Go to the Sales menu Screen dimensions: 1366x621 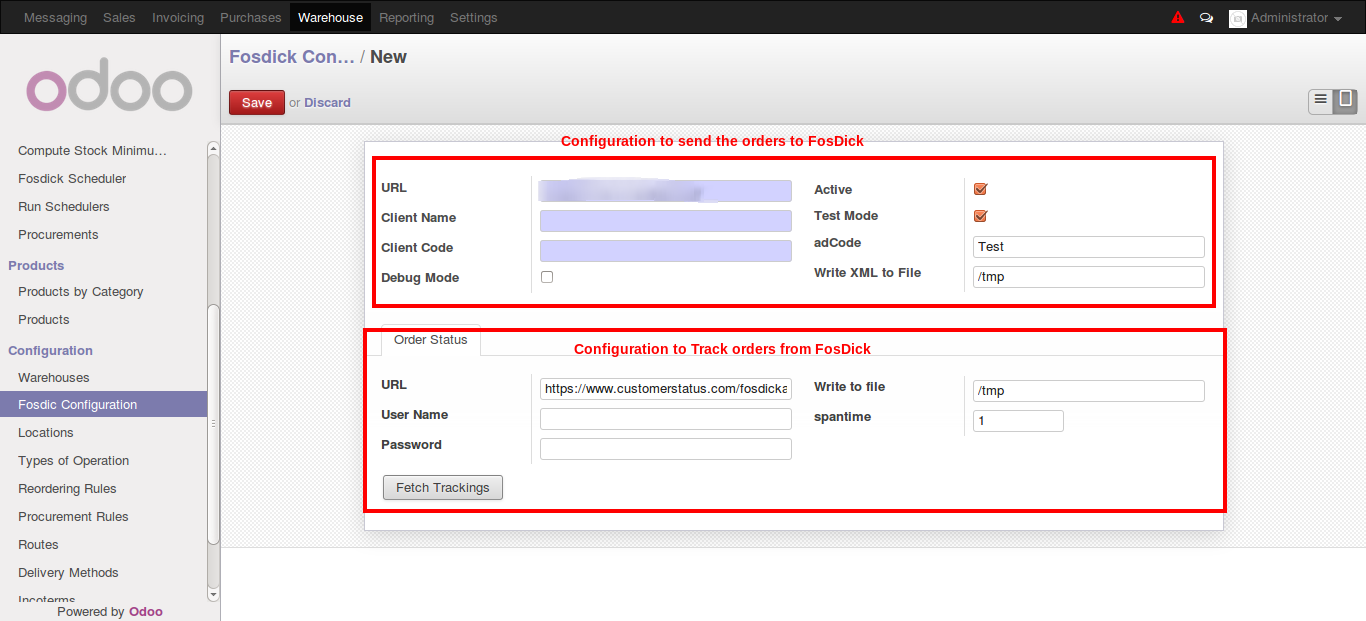point(119,18)
